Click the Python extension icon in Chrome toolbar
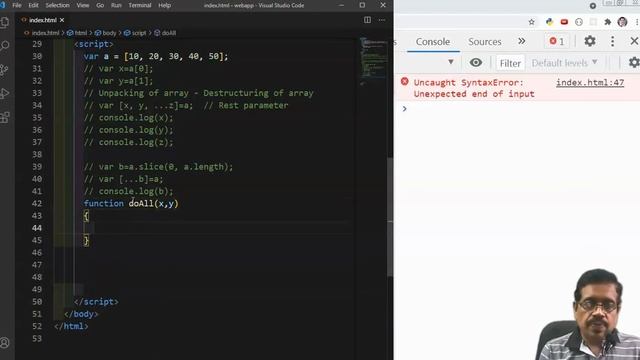The image size is (640, 360). tap(549, 22)
